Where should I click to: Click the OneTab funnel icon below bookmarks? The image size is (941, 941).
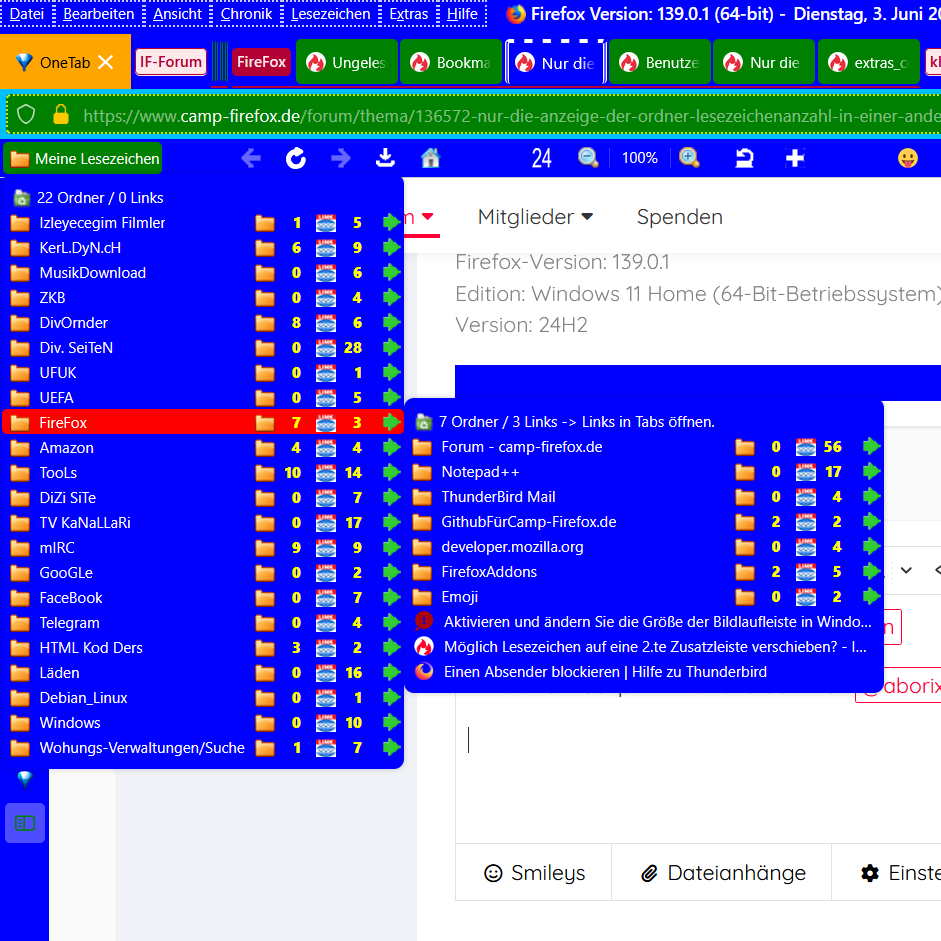click(25, 779)
